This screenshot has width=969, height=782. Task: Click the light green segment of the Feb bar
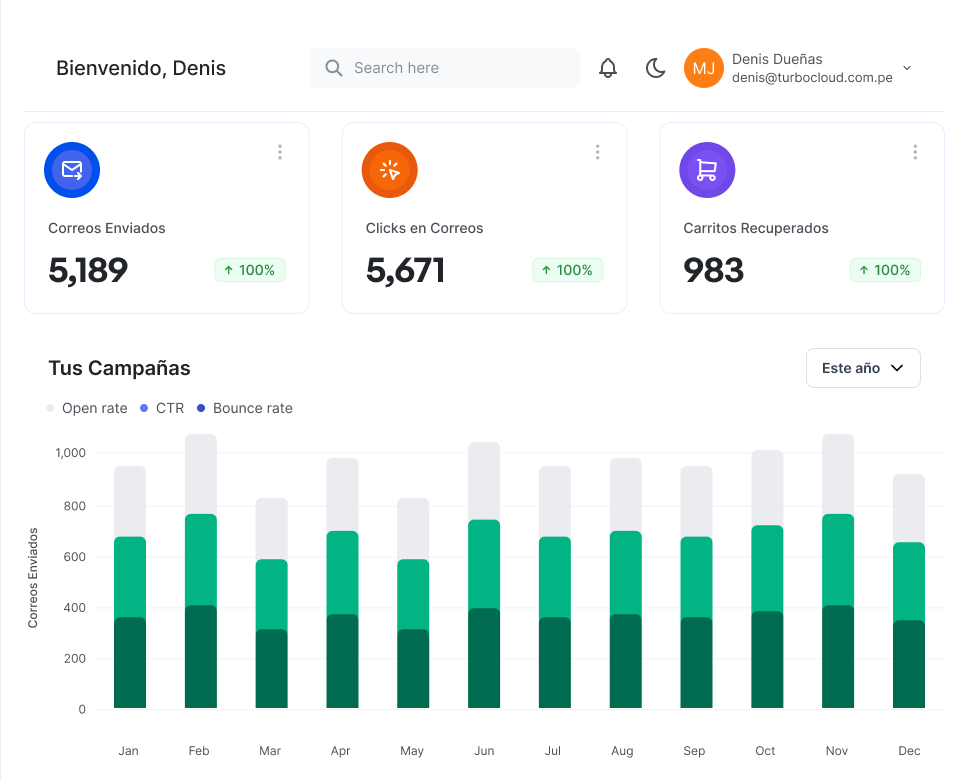[201, 560]
